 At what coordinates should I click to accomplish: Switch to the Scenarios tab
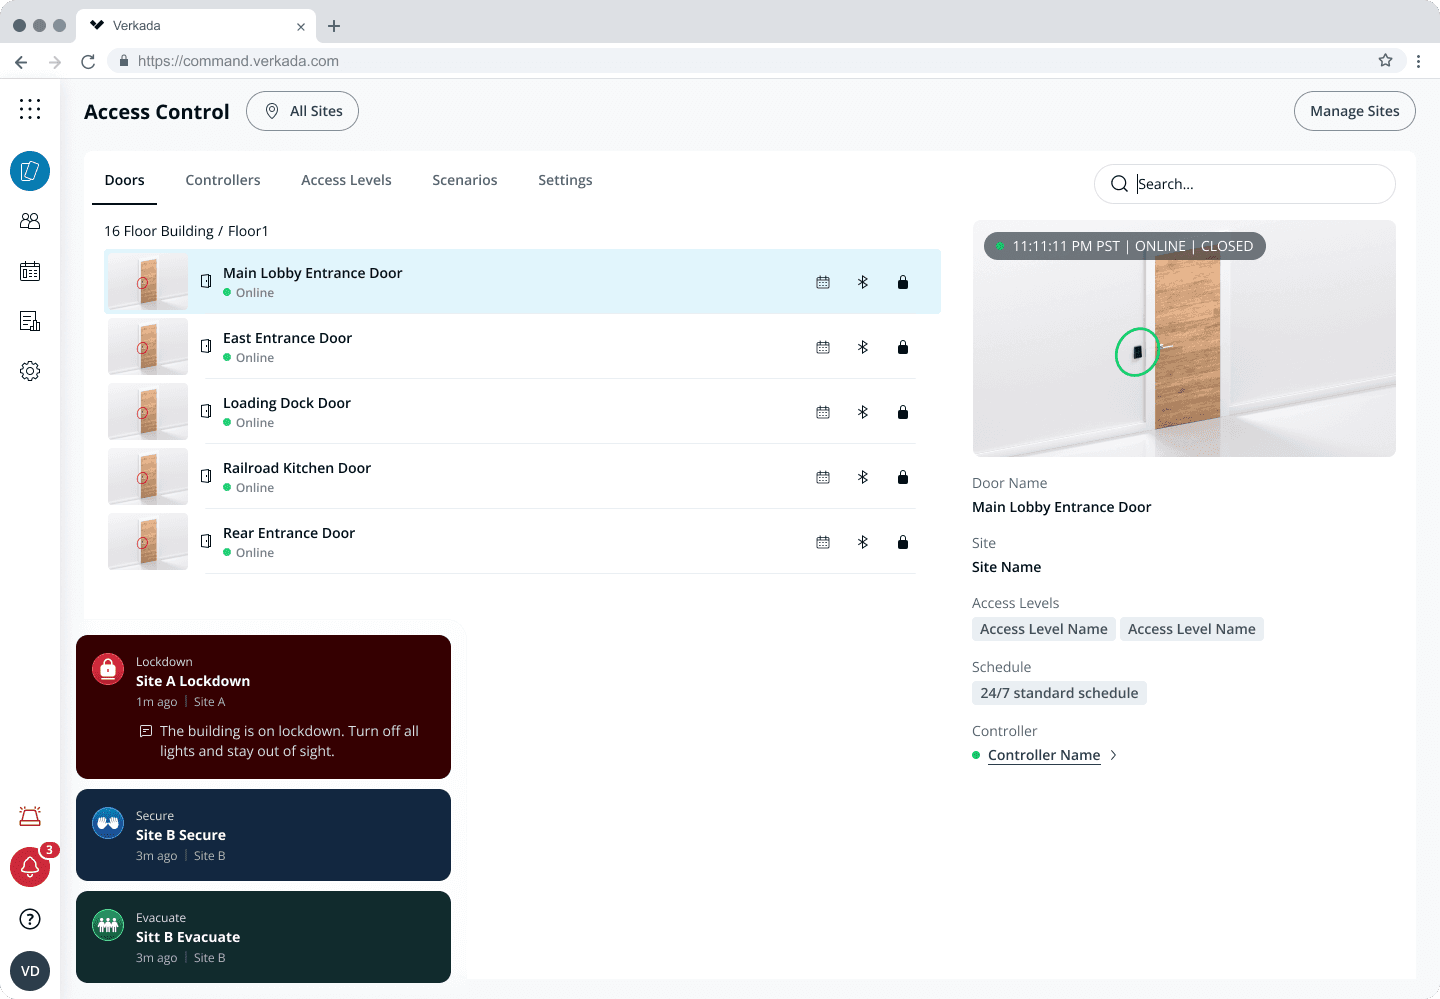coord(465,180)
